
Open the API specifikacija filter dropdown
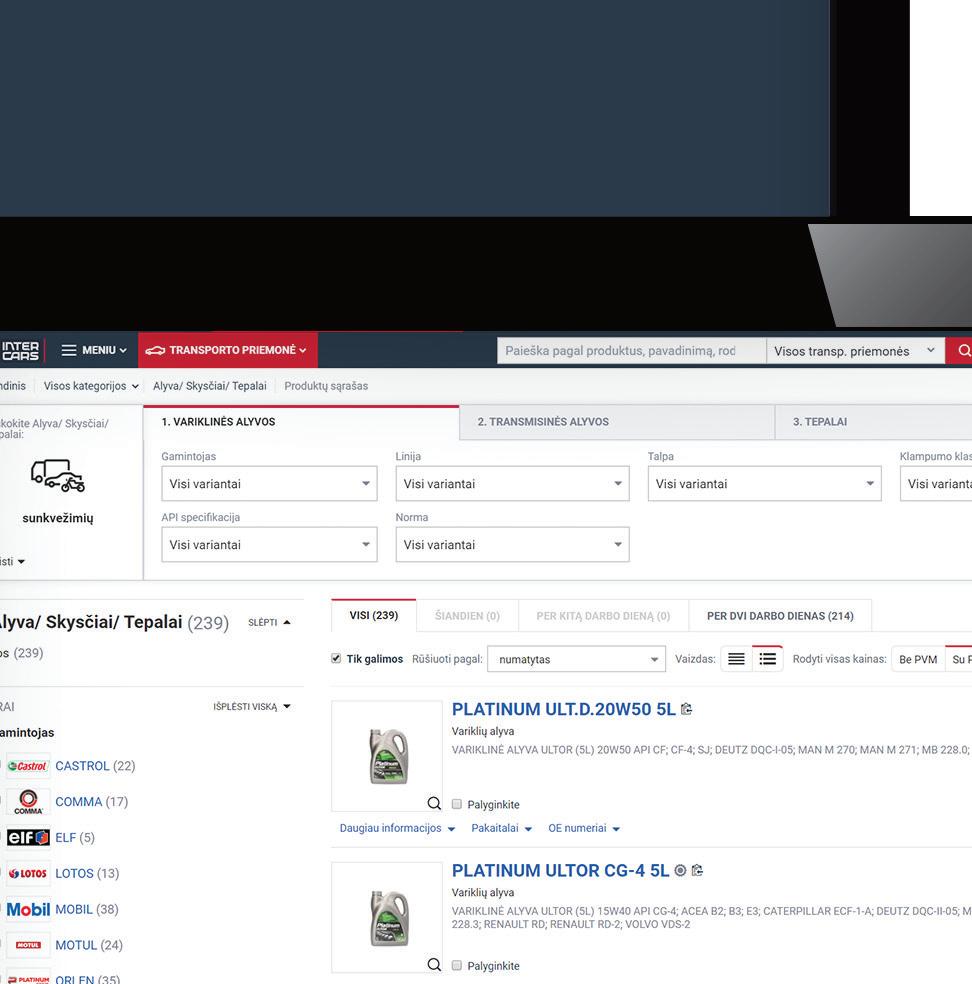269,545
